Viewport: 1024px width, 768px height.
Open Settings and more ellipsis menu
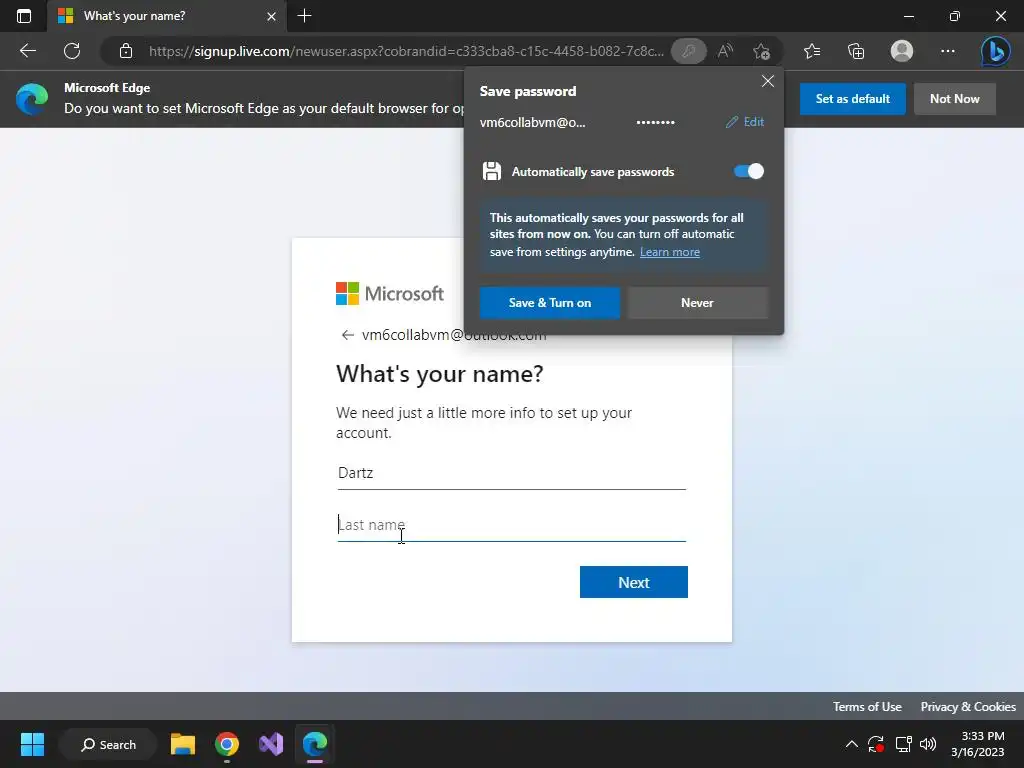948,51
